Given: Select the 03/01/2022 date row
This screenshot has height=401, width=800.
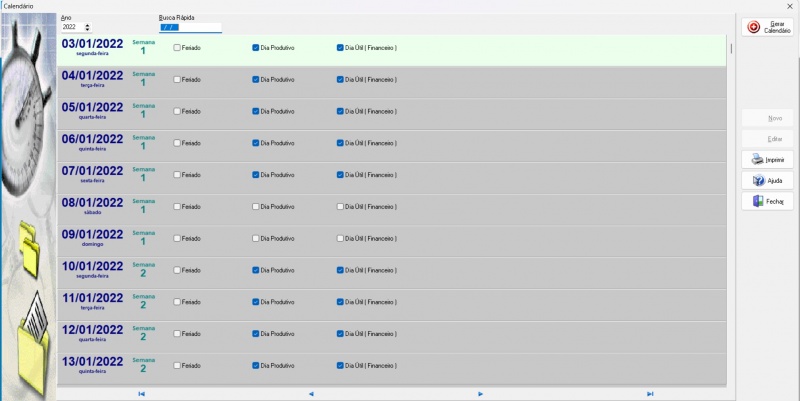Looking at the screenshot, I should 391,50.
